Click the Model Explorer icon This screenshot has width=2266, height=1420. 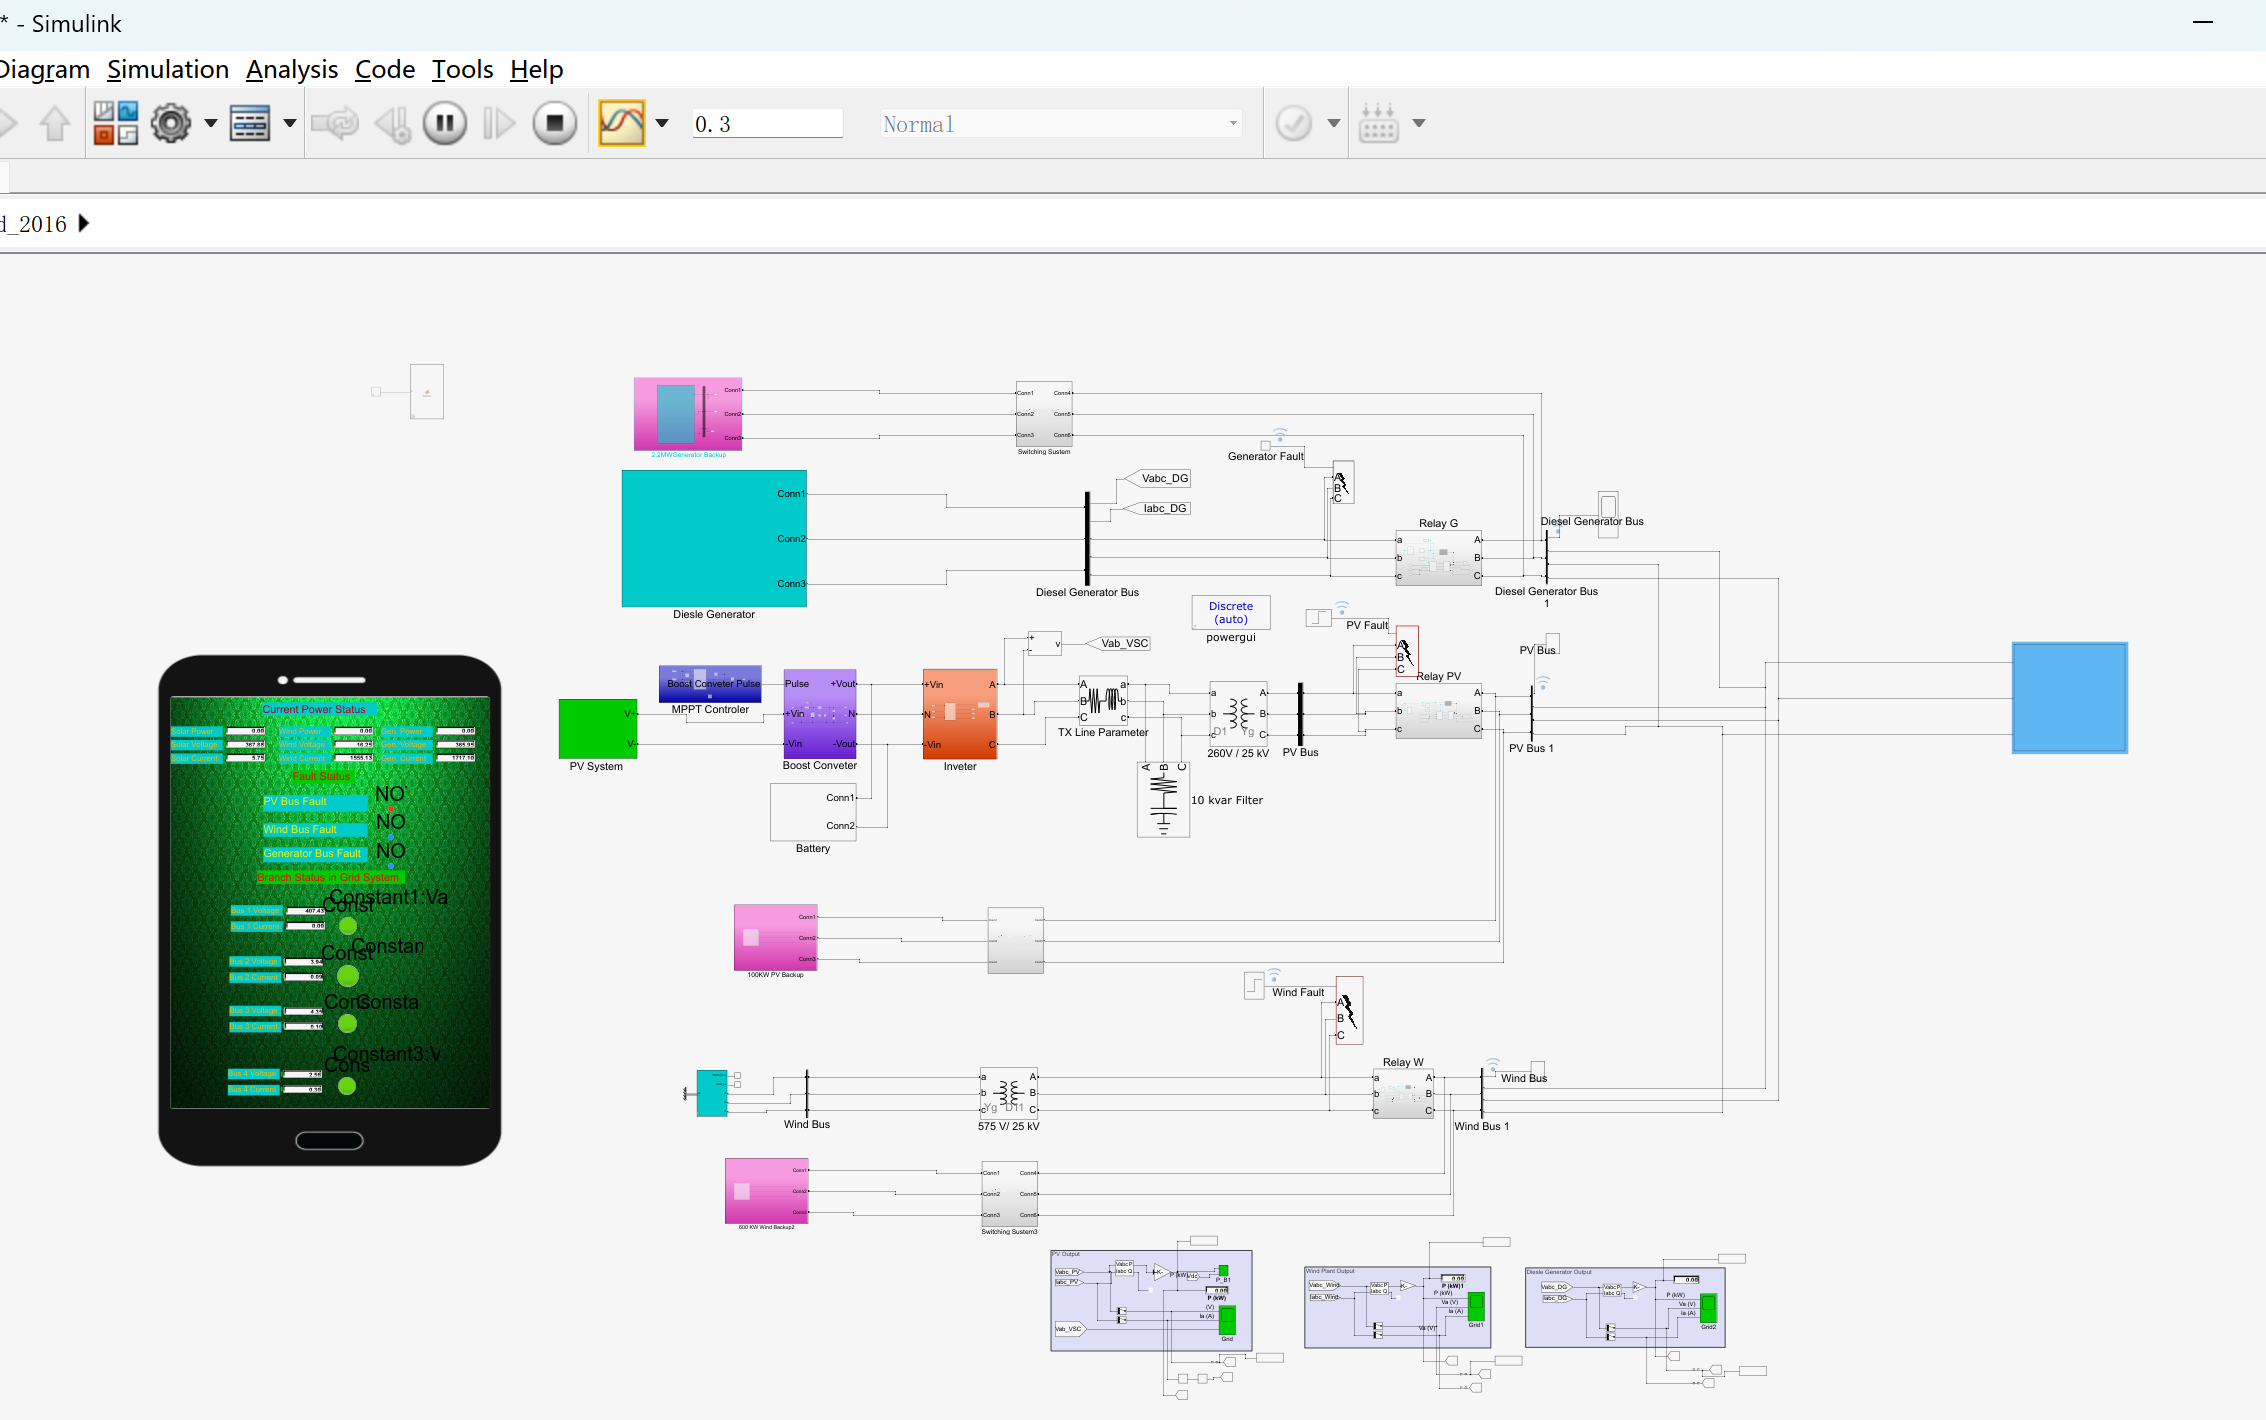click(249, 123)
